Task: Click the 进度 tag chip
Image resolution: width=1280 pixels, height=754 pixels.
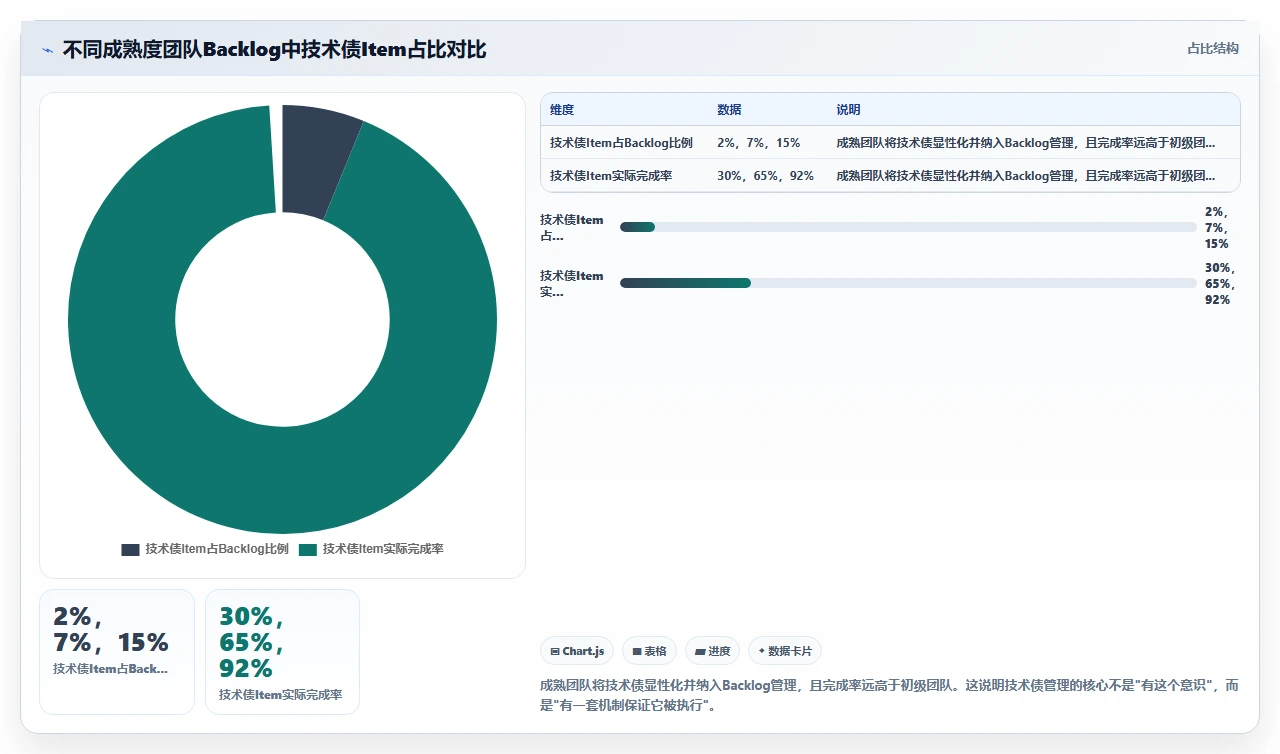Action: (x=712, y=651)
